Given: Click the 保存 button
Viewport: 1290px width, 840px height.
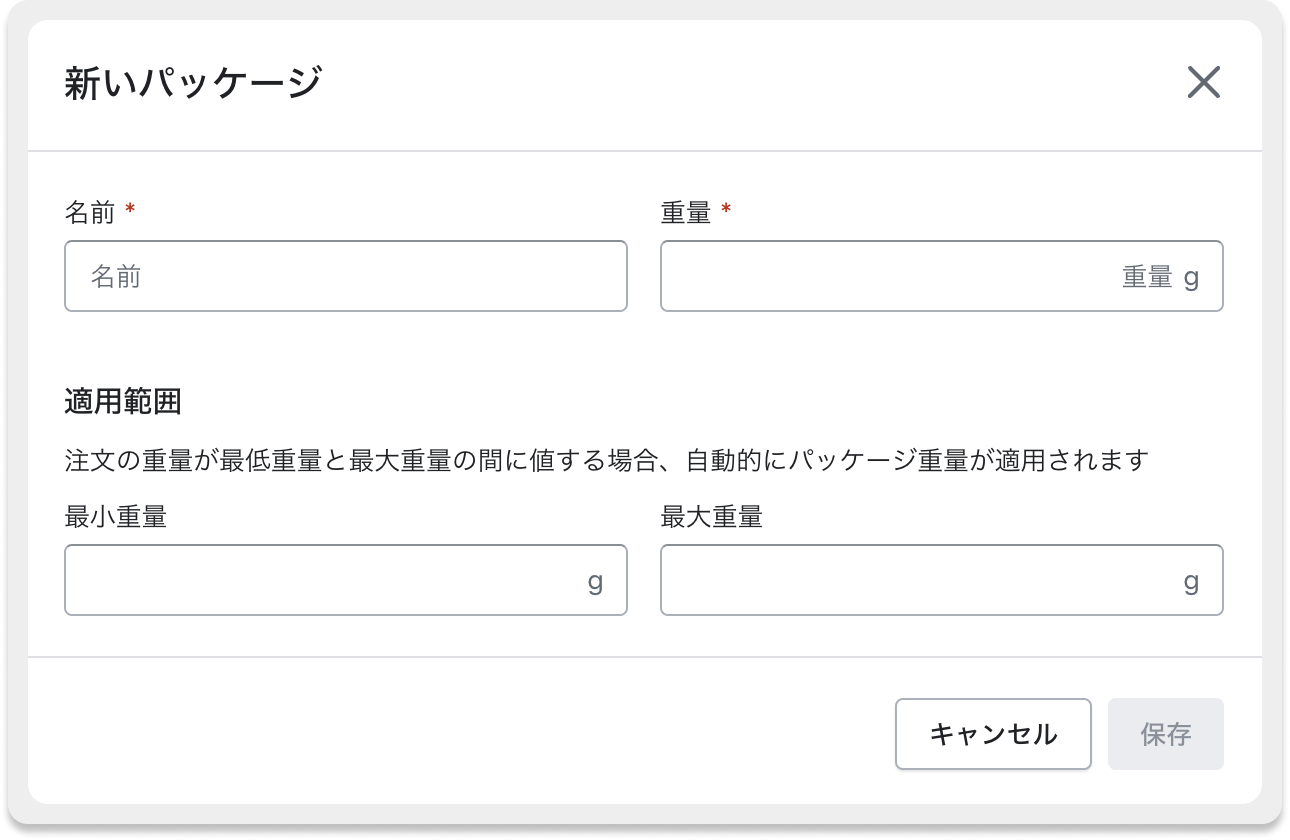Looking at the screenshot, I should click(1165, 733).
